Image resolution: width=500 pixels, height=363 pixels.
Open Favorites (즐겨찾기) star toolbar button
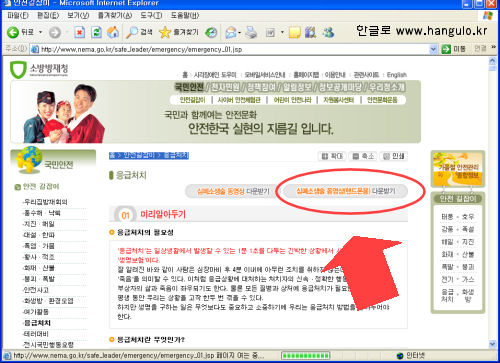[x=178, y=32]
